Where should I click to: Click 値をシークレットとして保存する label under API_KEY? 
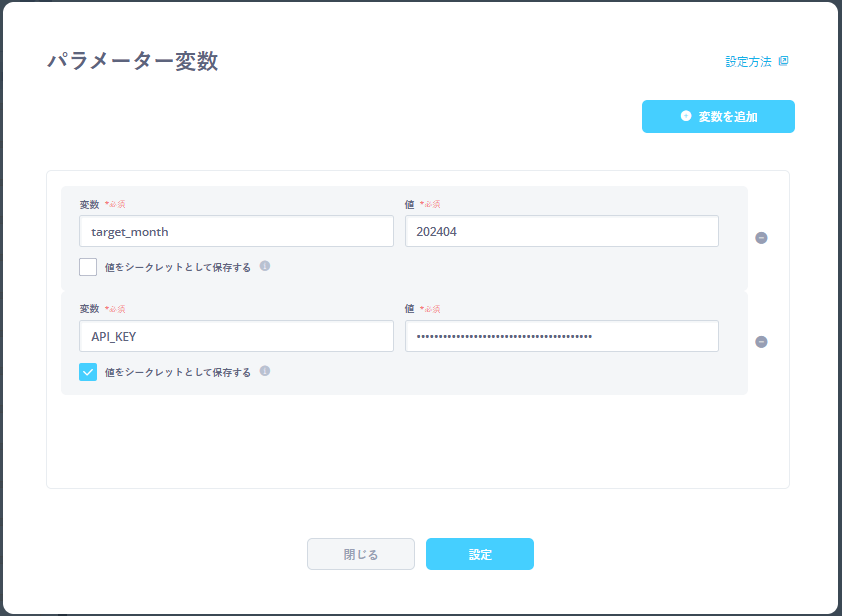coord(177,372)
